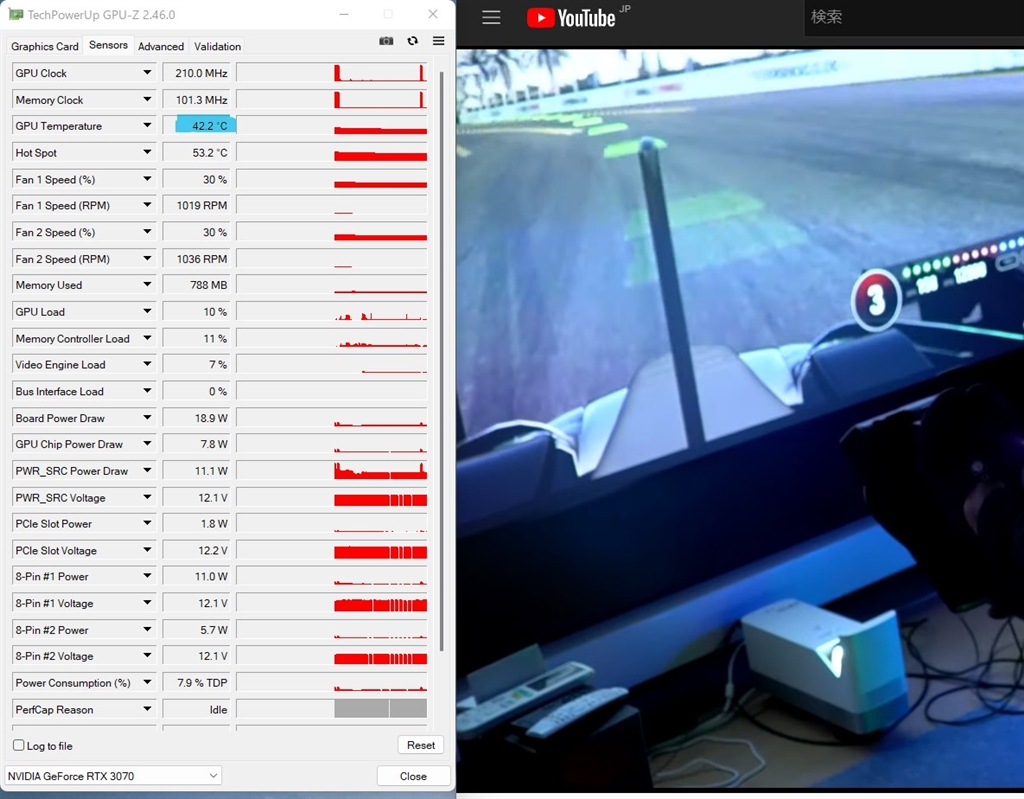The height and width of the screenshot is (799, 1024).
Task: Click the Close button in GPU-Z
Action: 413,775
